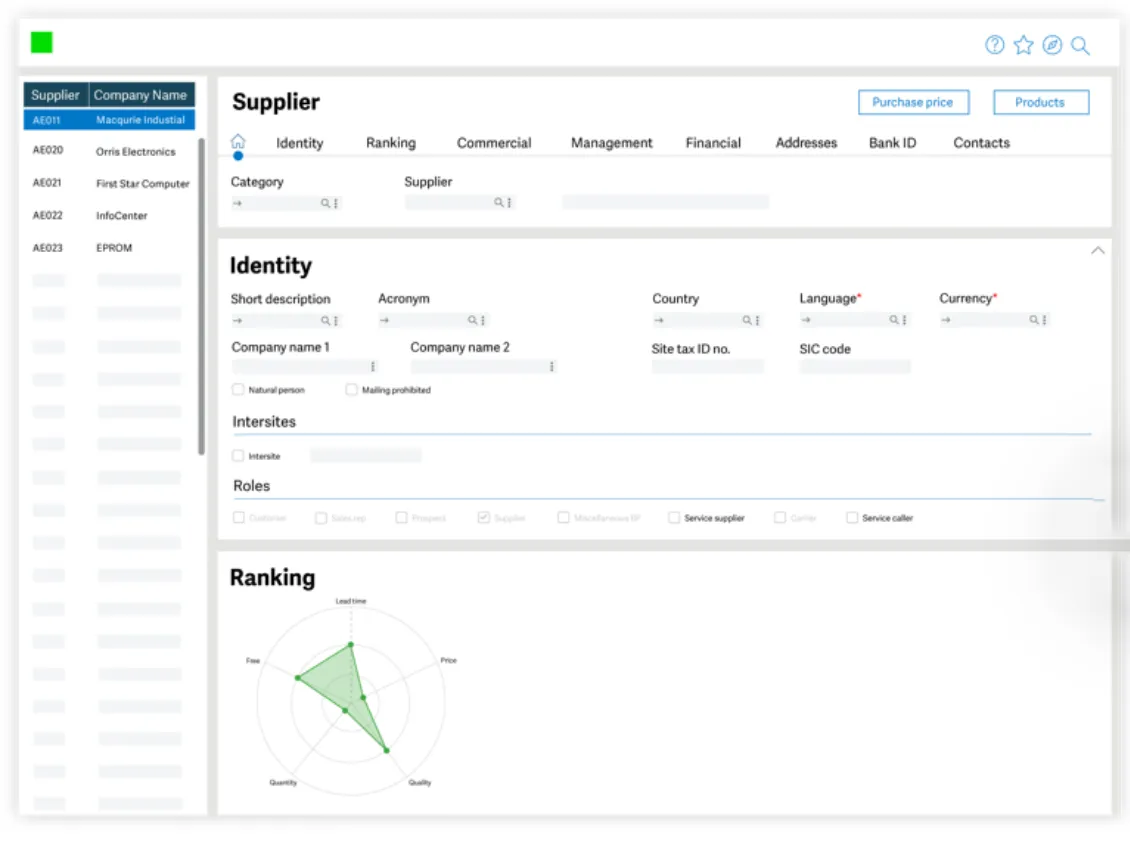This screenshot has width=1130, height=841.
Task: Click the green square logo
Action: [42, 43]
